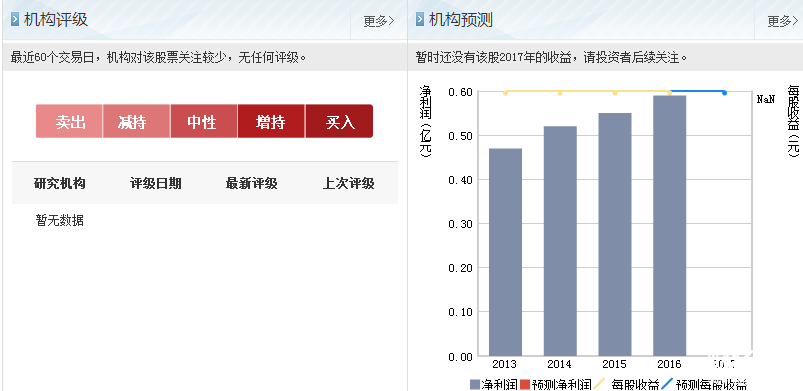803x391 pixels.
Task: Click the gray 净利润 legend swatch
Action: (x=475, y=385)
